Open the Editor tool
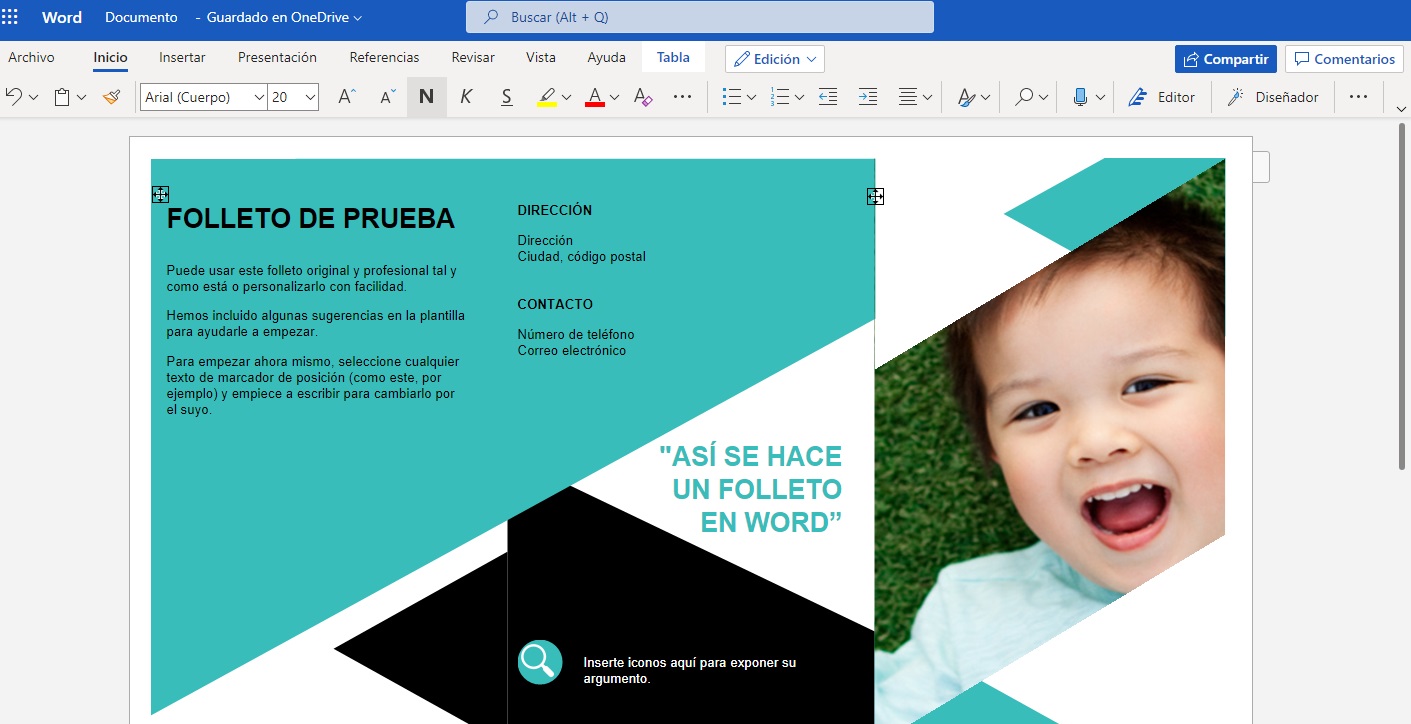The image size is (1411, 724). [1162, 97]
